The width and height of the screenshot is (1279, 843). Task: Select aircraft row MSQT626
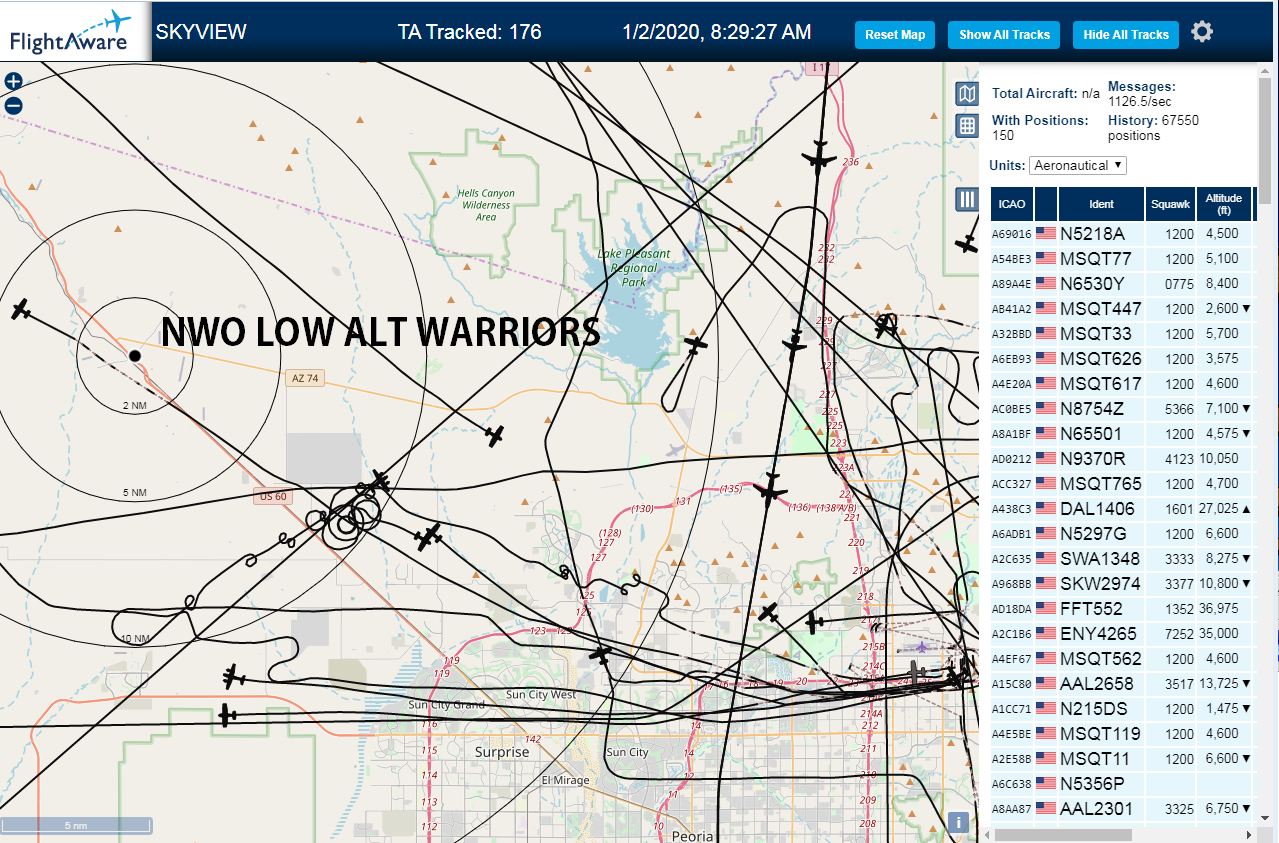tap(1121, 359)
